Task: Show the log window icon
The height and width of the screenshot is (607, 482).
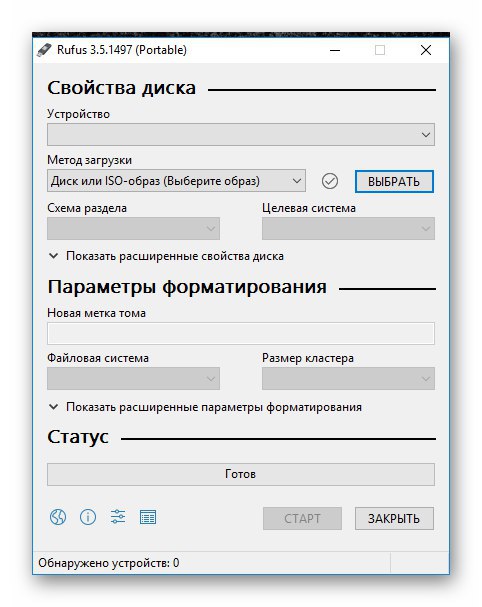Action: (x=148, y=517)
